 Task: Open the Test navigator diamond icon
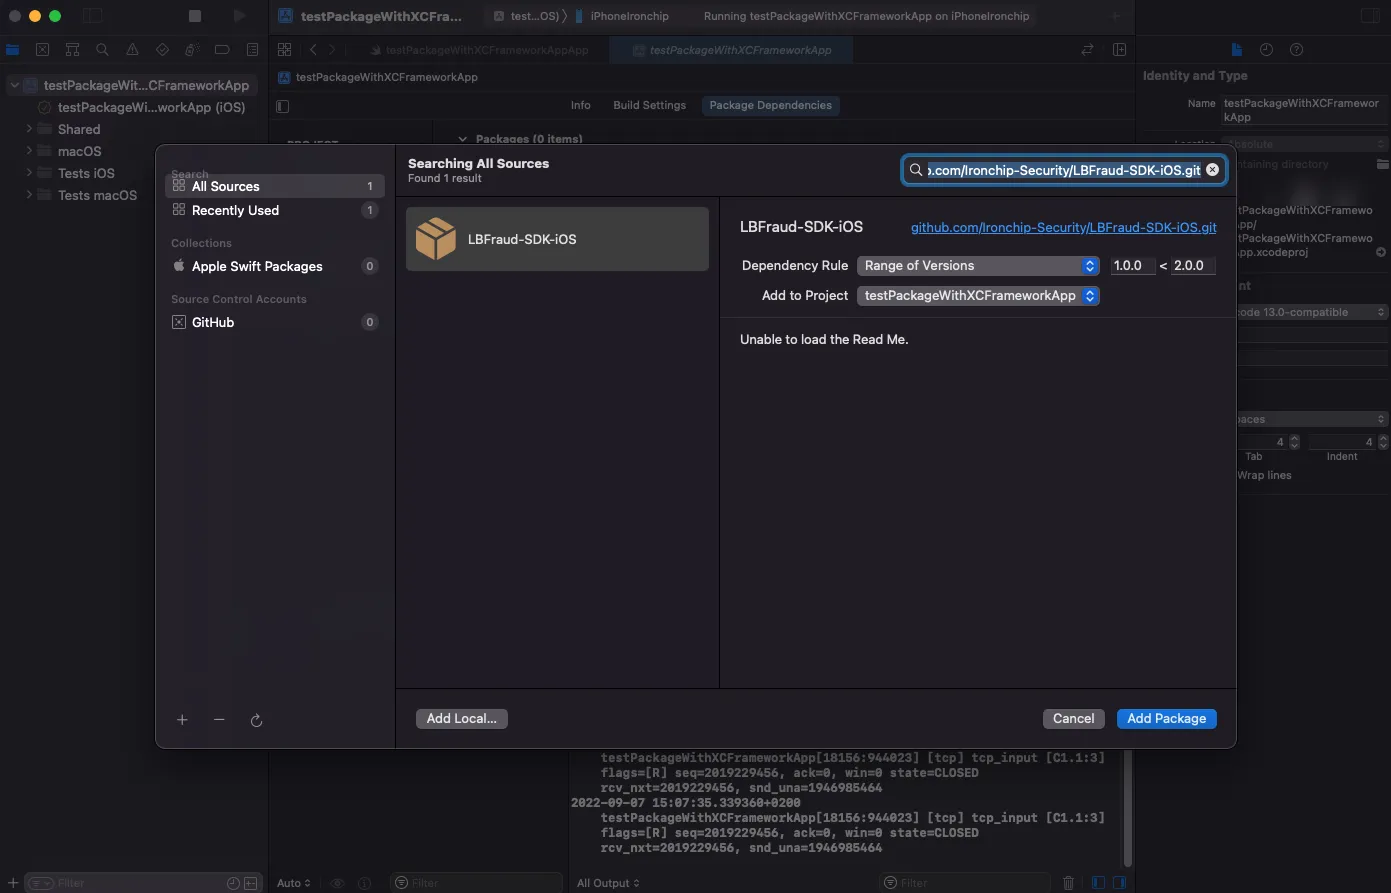[x=162, y=49]
